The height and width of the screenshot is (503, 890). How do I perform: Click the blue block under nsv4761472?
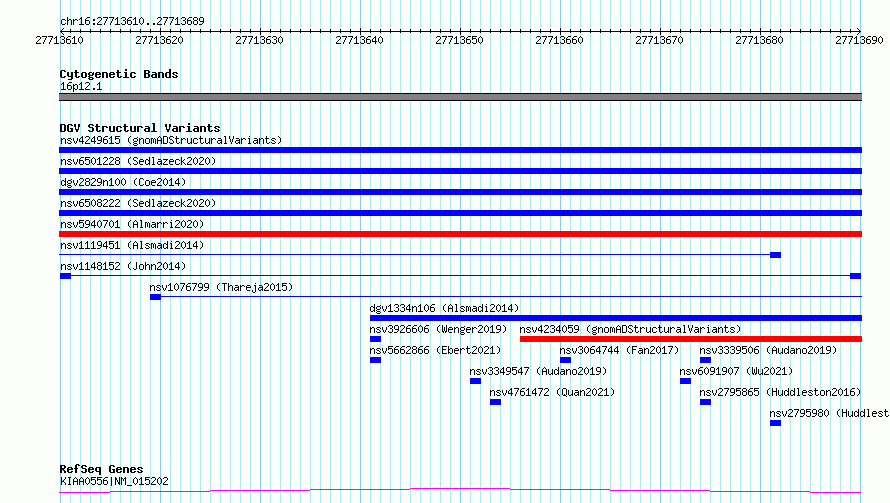[x=496, y=402]
